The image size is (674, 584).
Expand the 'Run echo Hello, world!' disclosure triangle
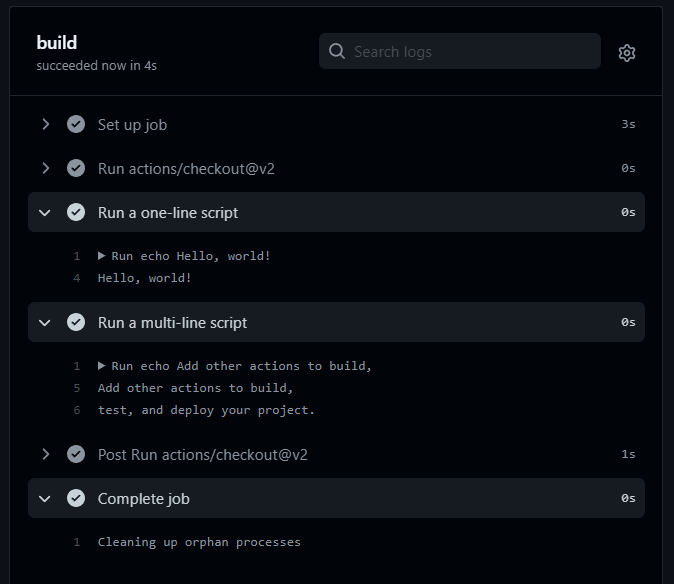[101, 256]
